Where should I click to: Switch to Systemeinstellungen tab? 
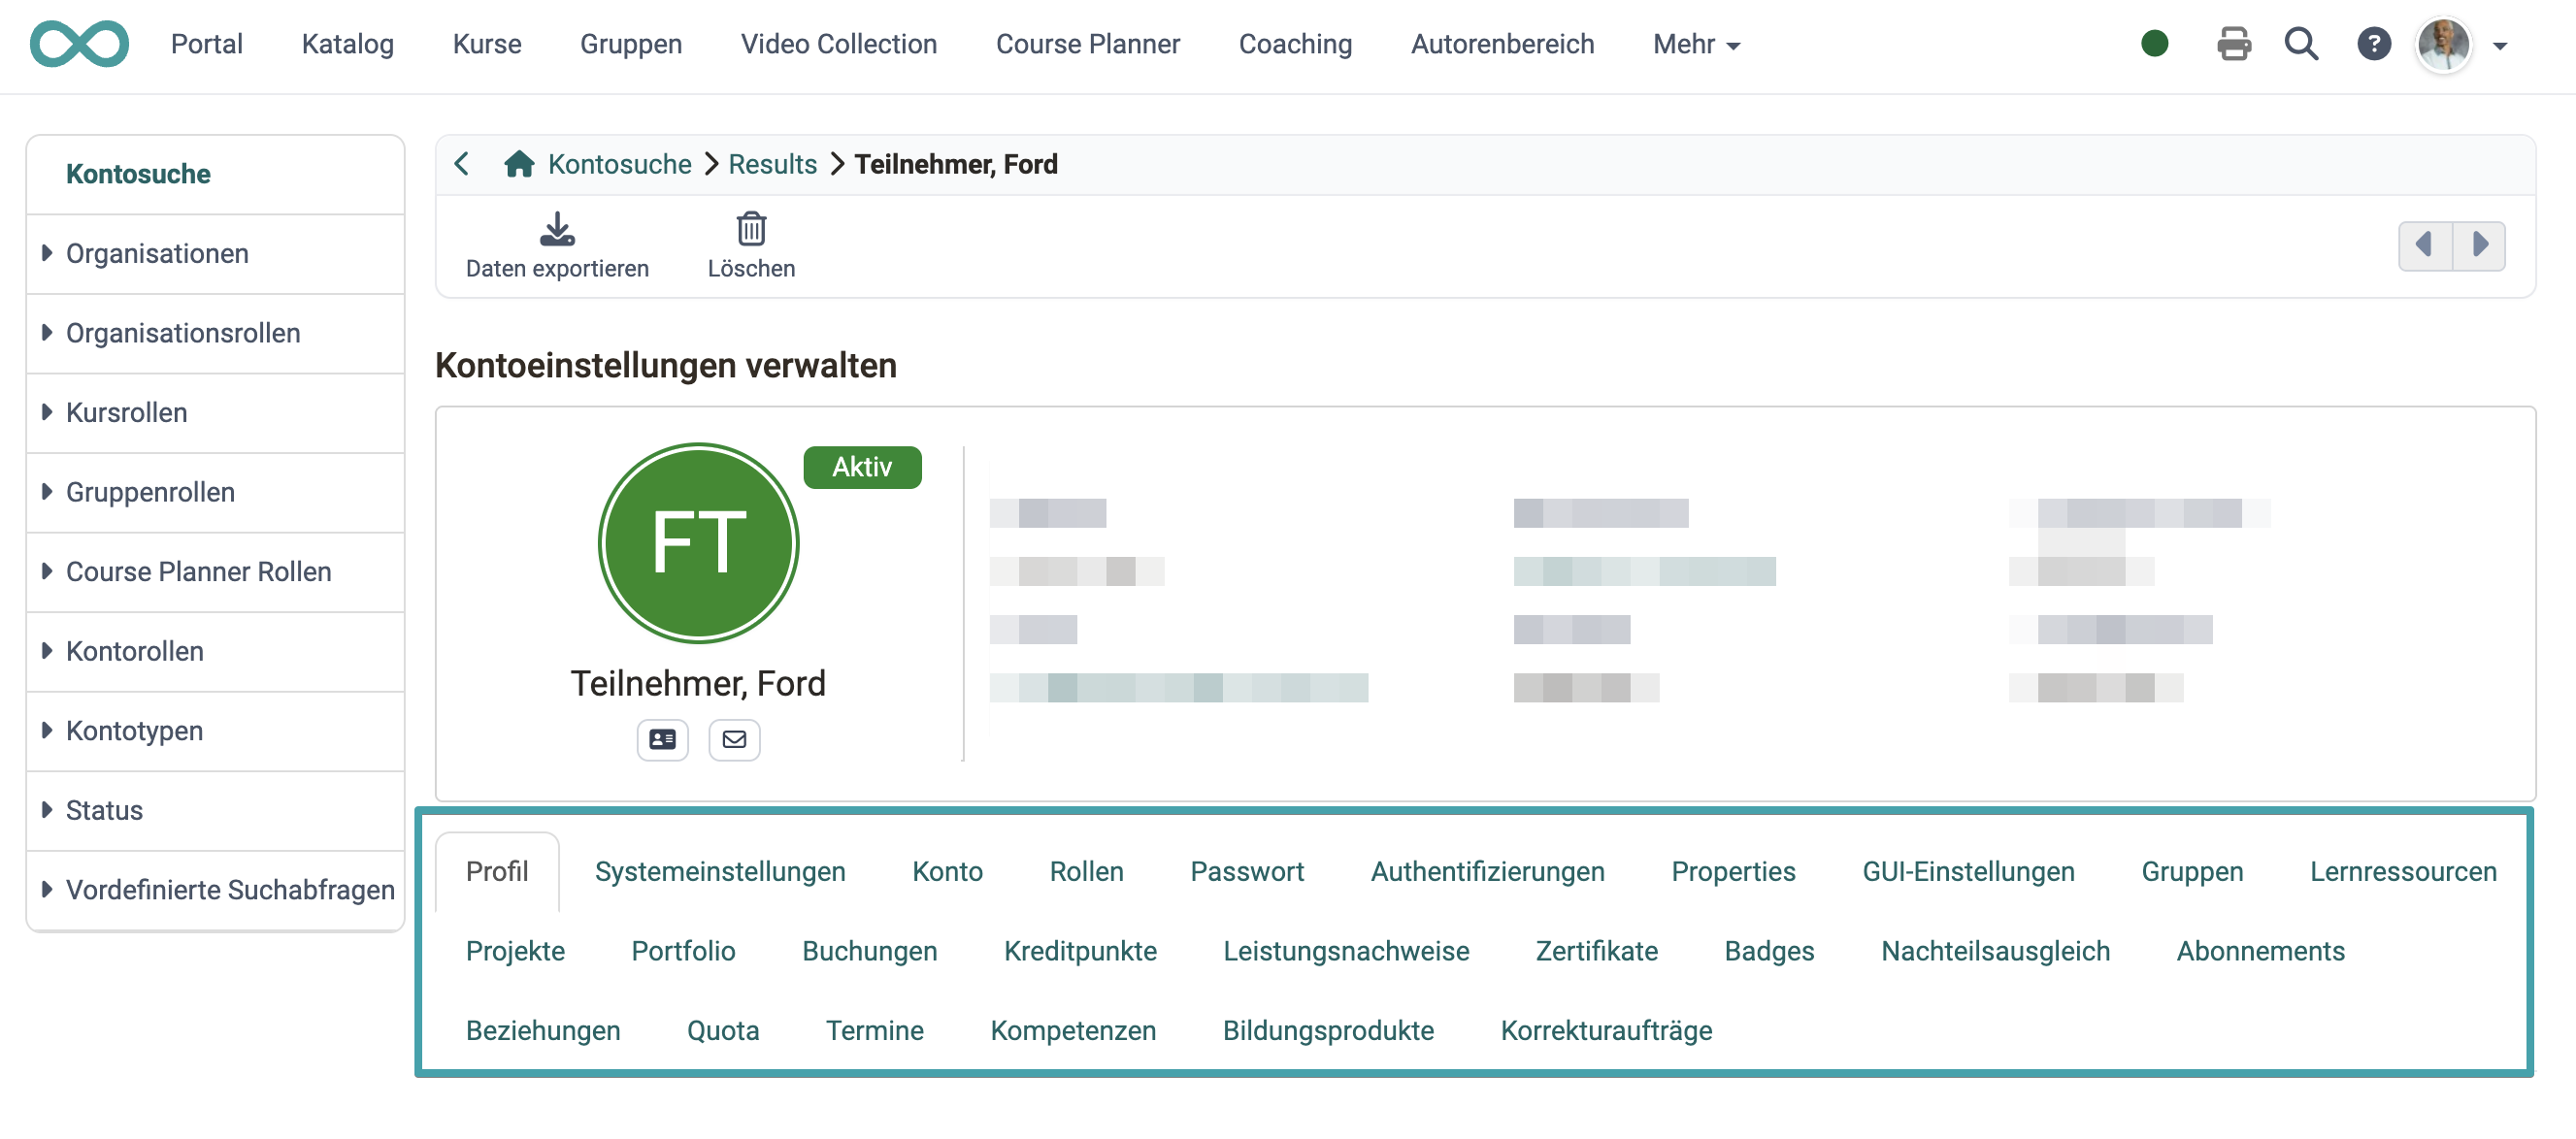pos(719,872)
